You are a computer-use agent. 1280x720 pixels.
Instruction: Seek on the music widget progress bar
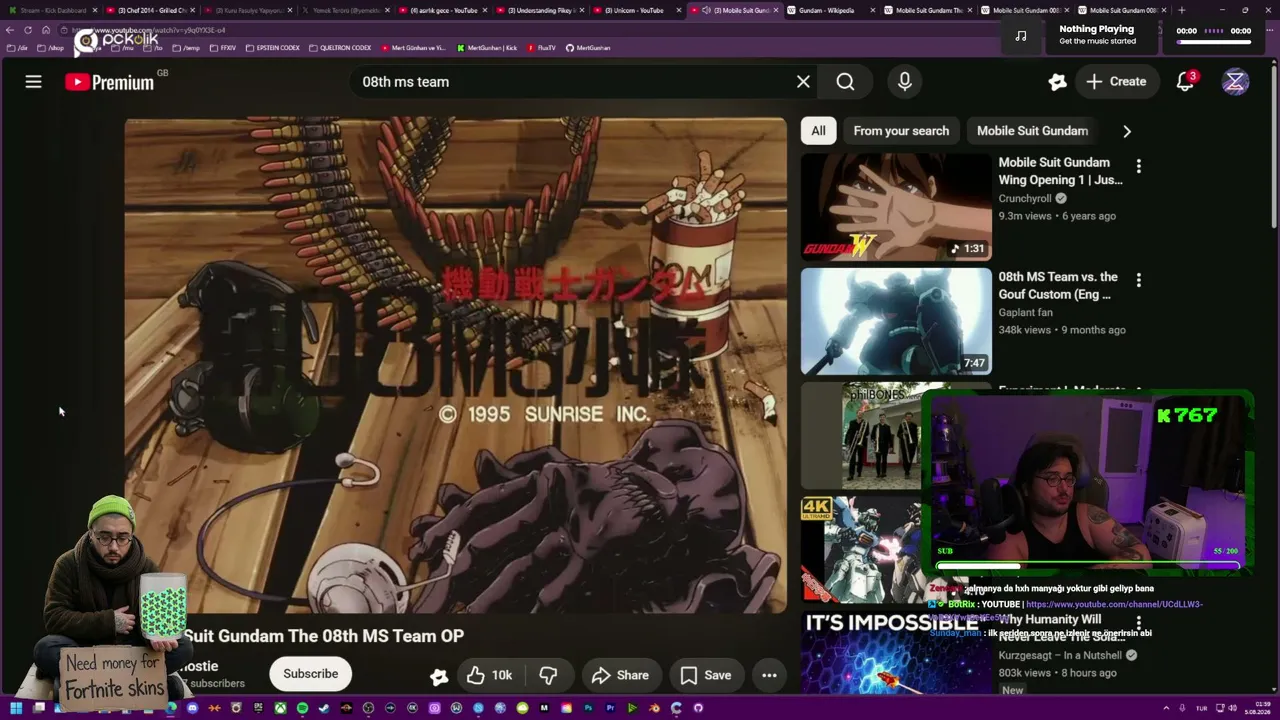(x=1214, y=43)
